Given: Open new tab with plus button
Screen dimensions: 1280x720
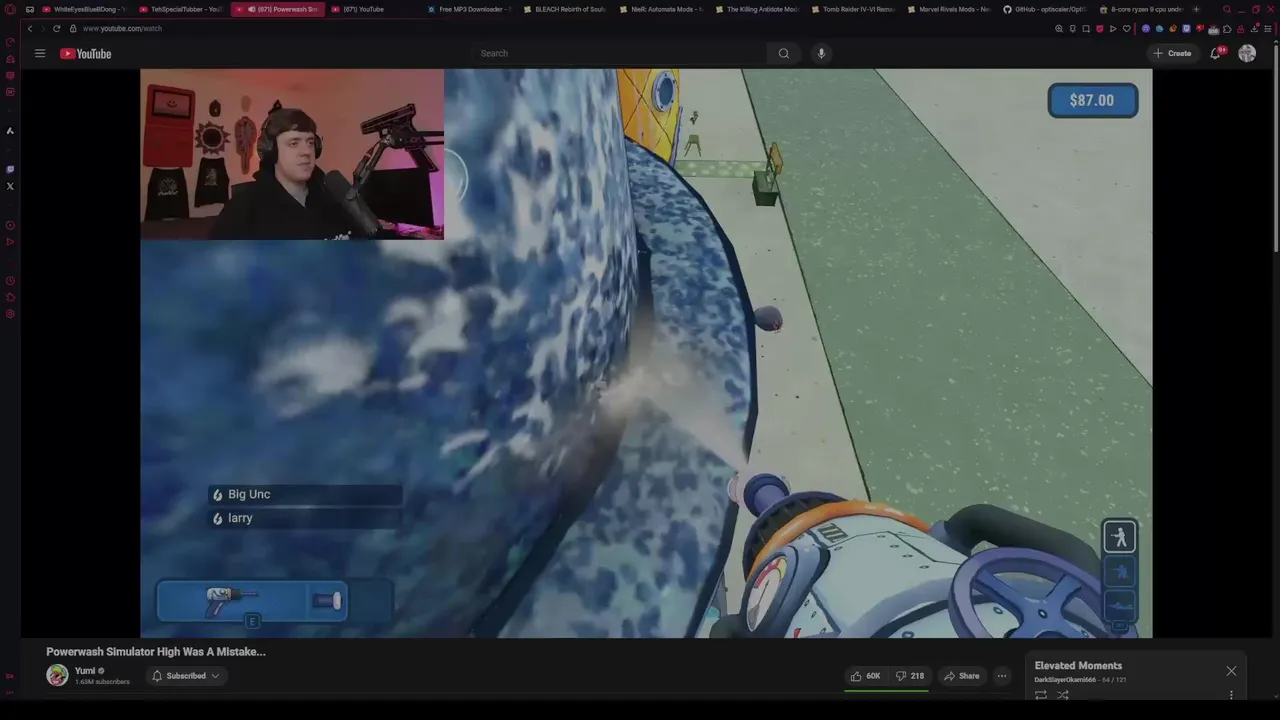Looking at the screenshot, I should [x=1196, y=9].
